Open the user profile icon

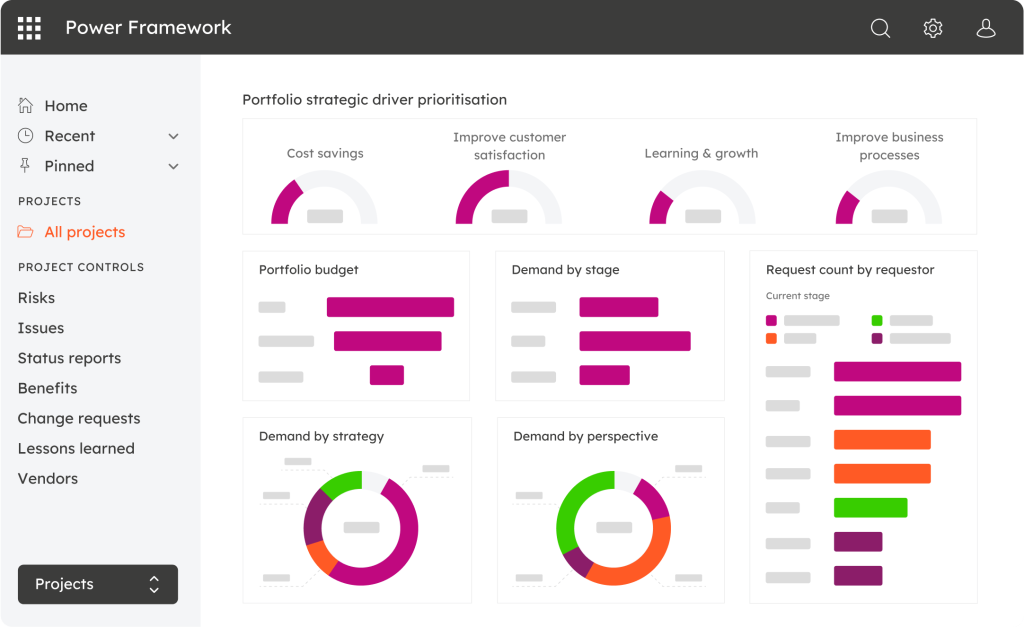986,28
